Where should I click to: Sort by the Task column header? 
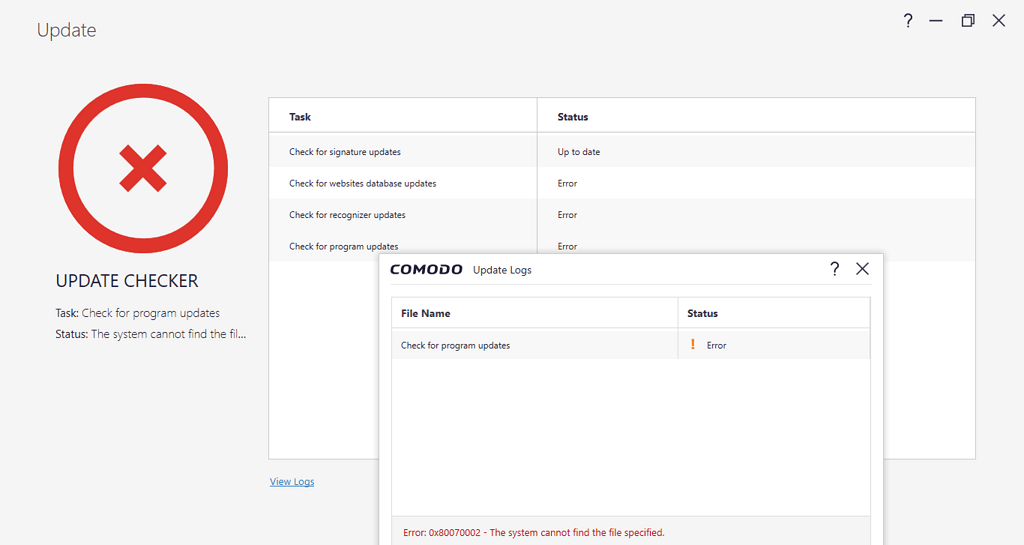pyautogui.click(x=300, y=117)
